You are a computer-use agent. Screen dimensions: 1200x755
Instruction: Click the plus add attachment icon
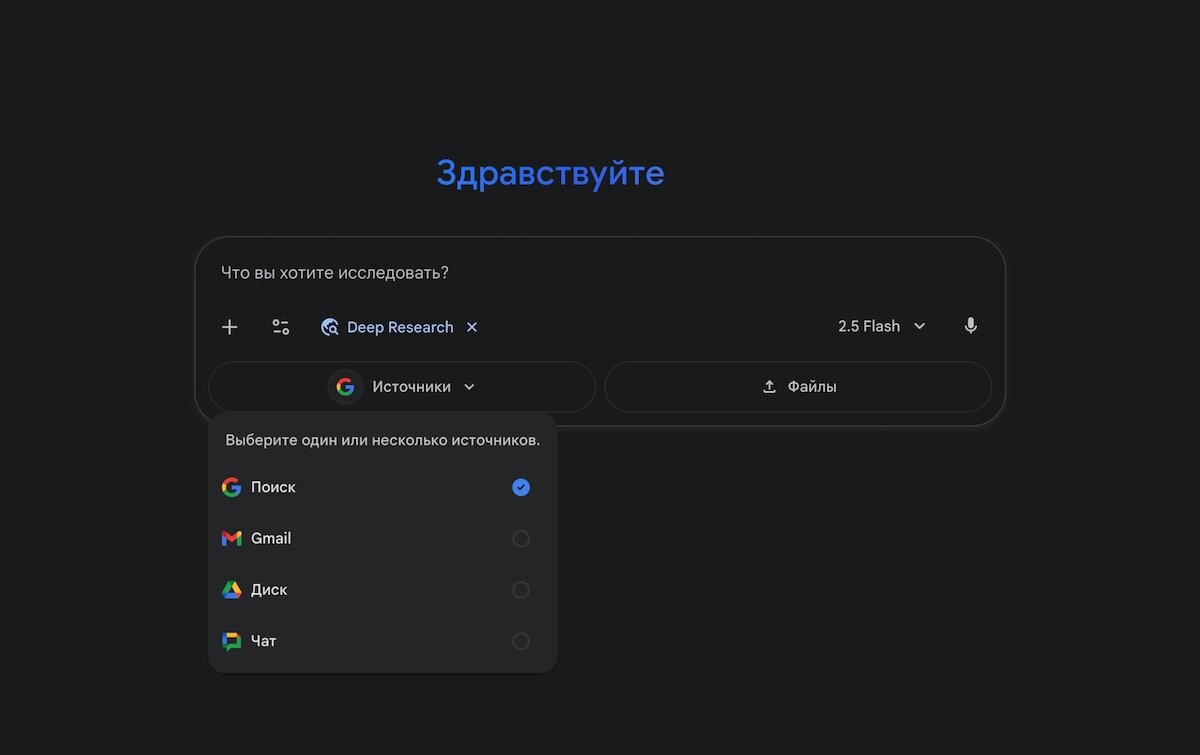pyautogui.click(x=230, y=327)
